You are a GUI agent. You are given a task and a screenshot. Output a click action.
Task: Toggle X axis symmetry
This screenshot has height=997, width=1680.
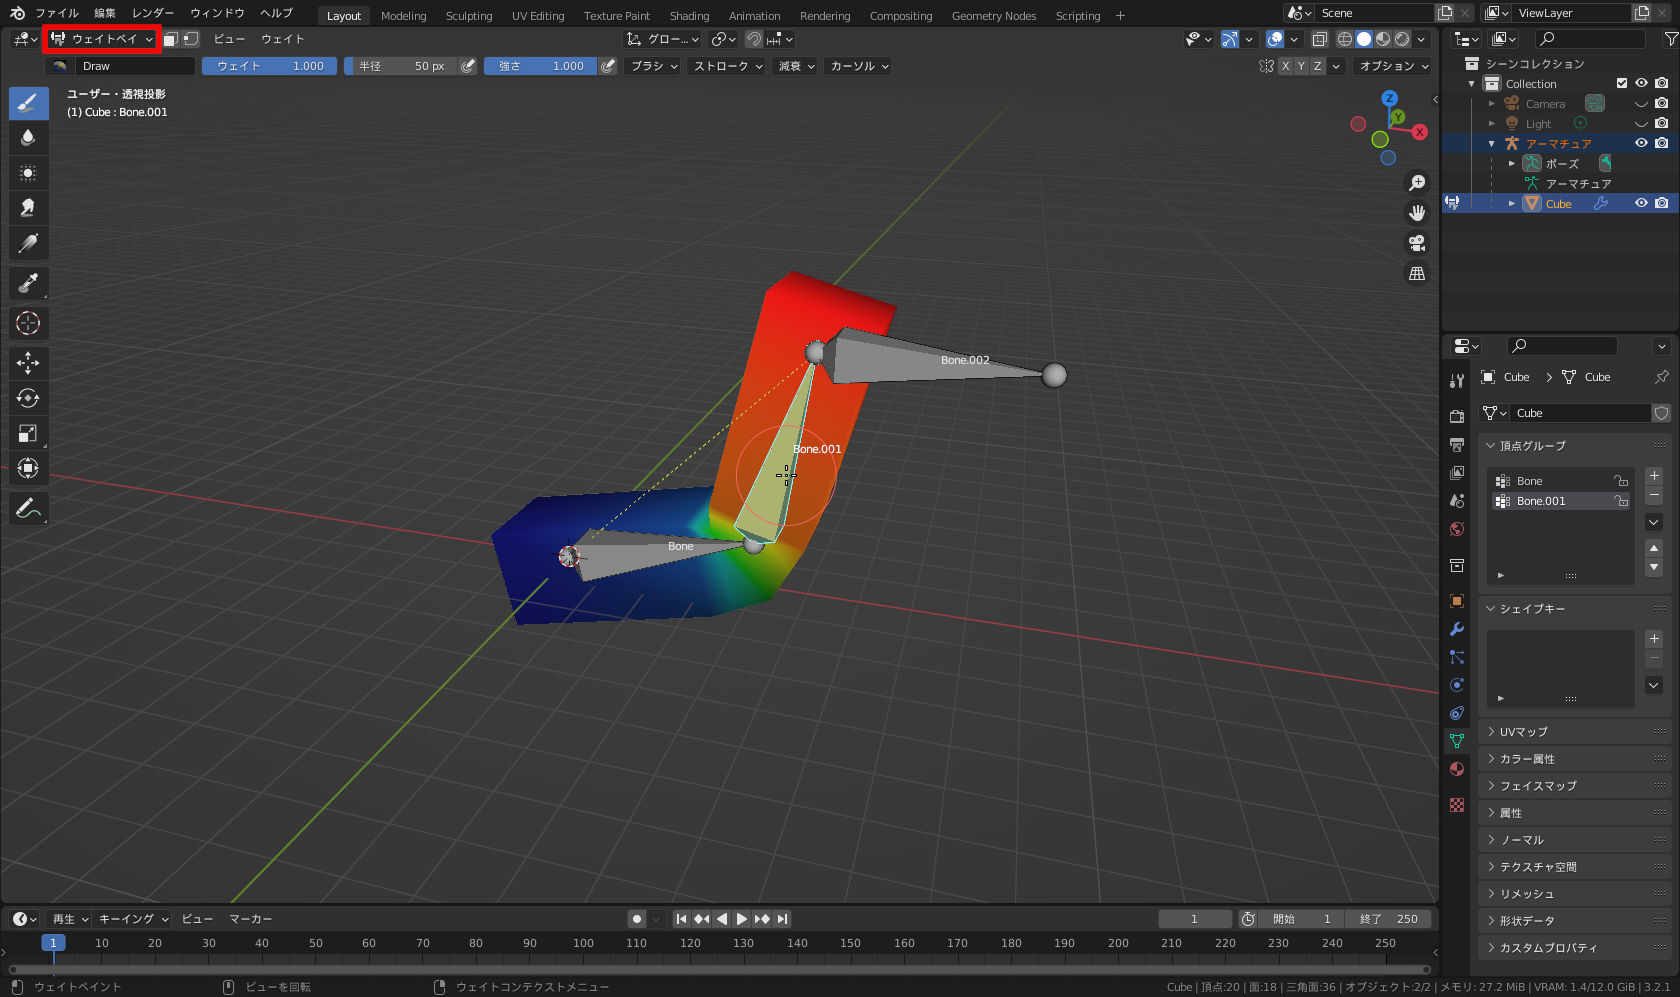(1285, 66)
